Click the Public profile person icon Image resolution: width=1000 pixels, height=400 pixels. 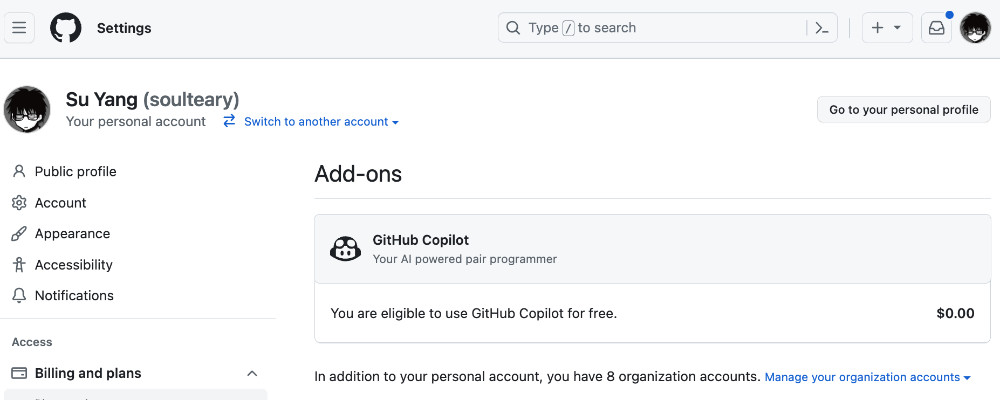click(19, 172)
